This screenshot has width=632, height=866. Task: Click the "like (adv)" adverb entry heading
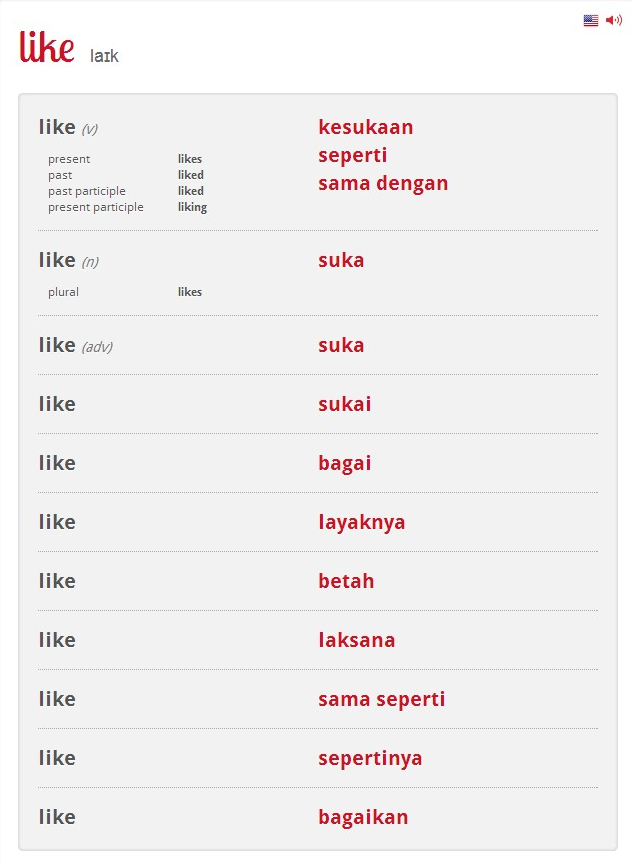point(74,345)
